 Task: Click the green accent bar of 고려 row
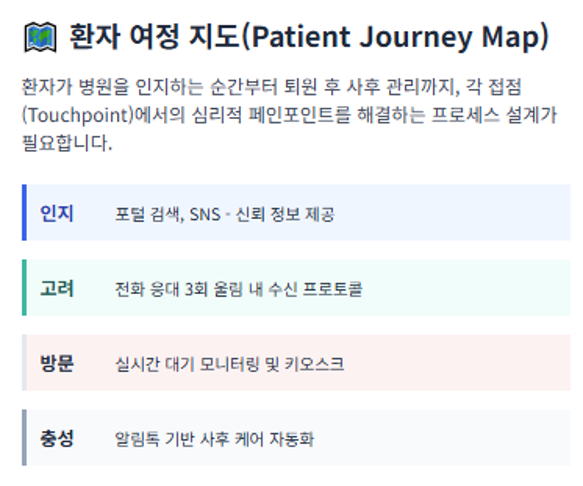point(24,287)
